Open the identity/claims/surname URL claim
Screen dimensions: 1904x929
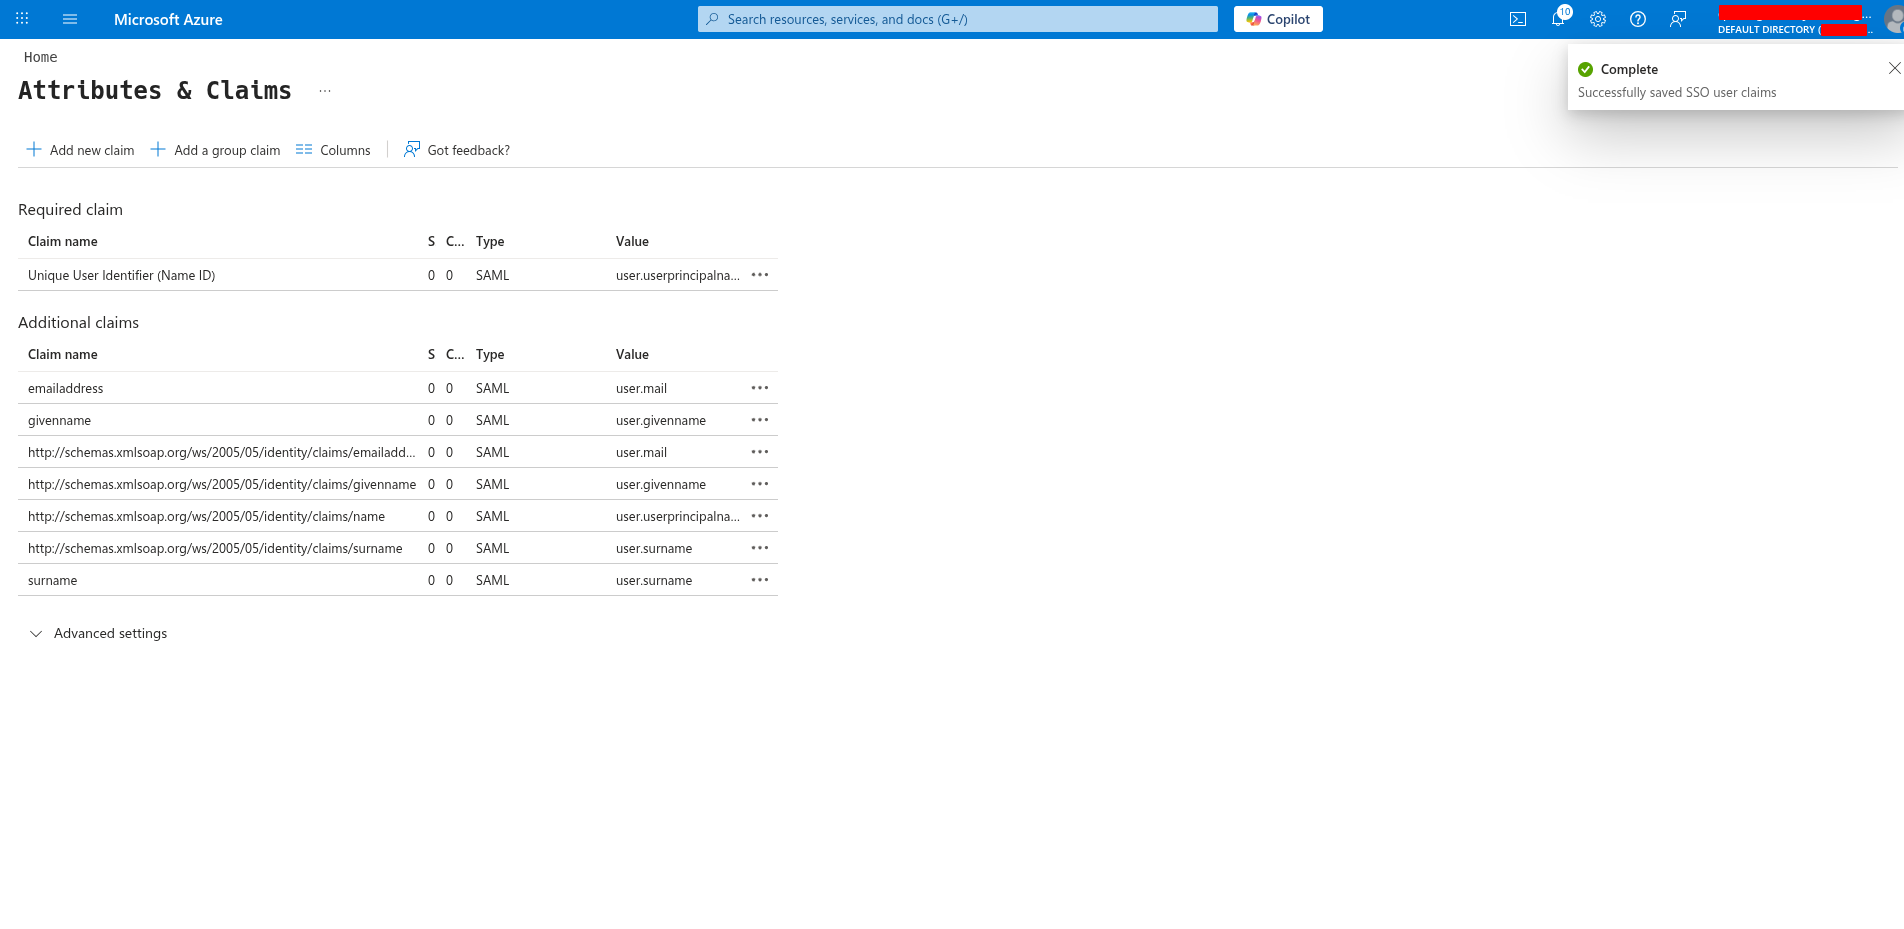coord(215,548)
